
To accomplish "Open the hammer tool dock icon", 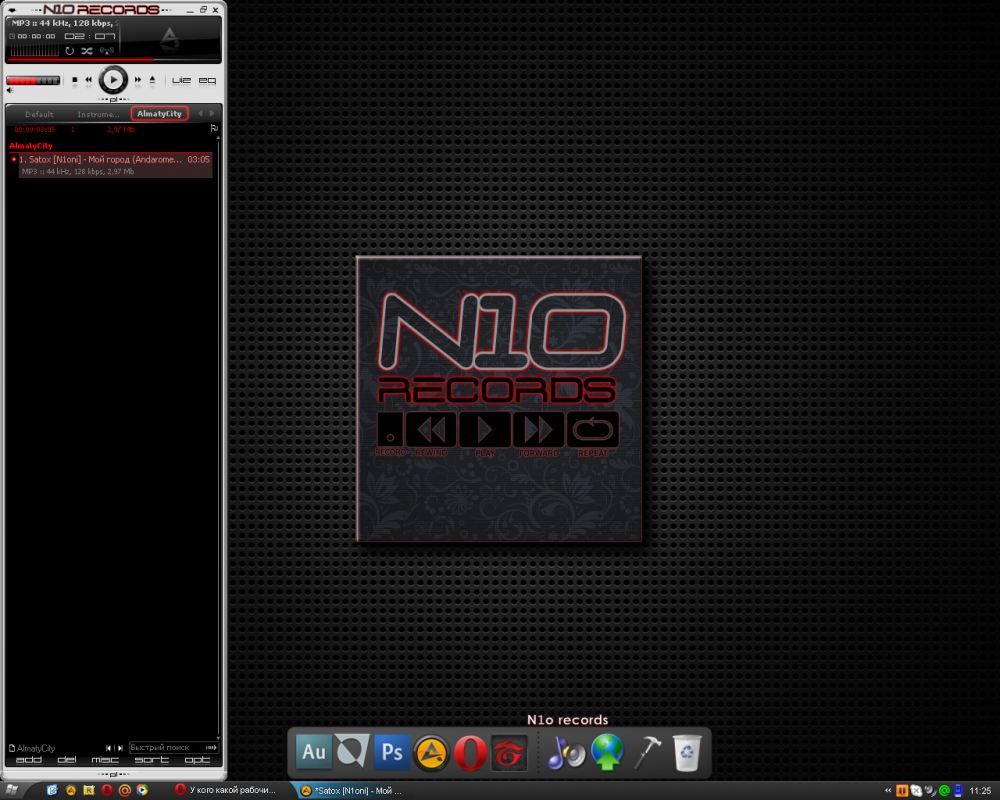I will pyautogui.click(x=647, y=752).
